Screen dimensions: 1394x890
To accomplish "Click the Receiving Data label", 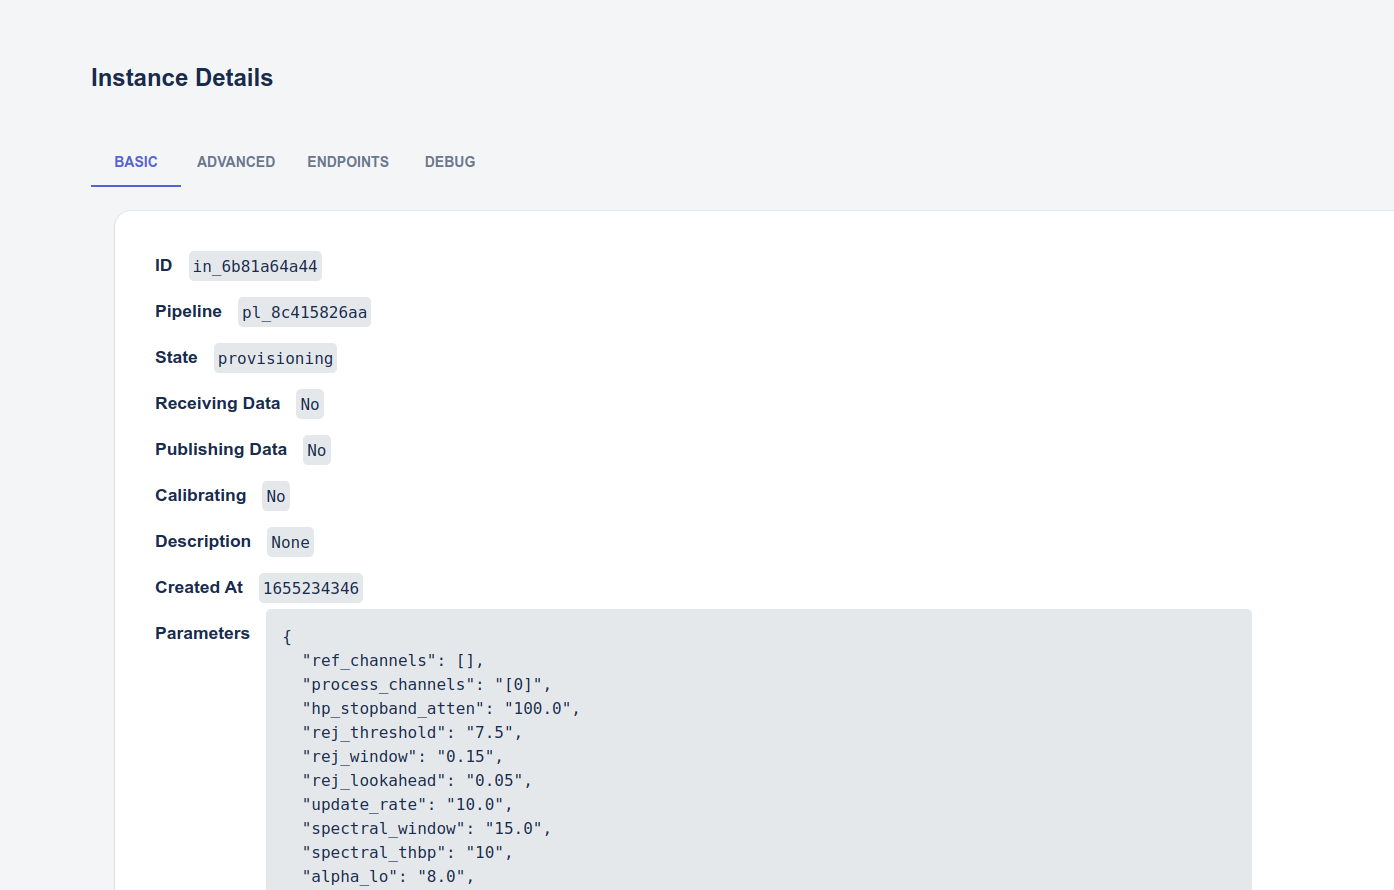I will click(x=217, y=403).
